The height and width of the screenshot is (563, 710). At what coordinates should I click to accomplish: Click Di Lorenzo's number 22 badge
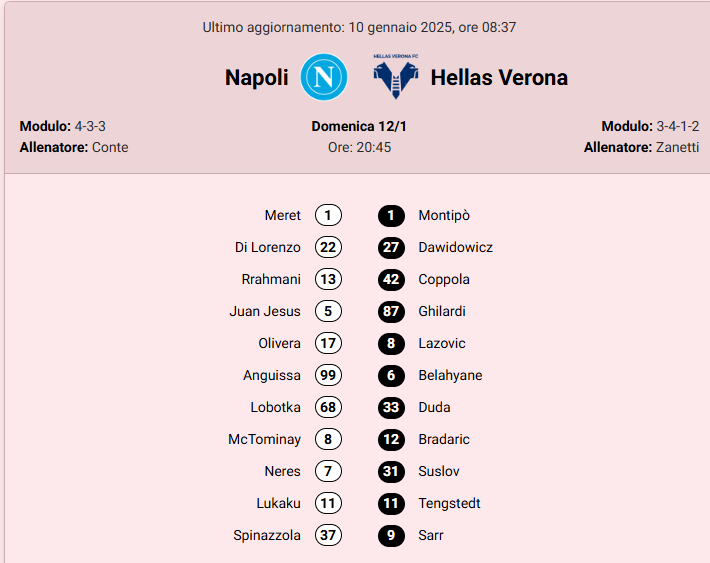pyautogui.click(x=328, y=247)
